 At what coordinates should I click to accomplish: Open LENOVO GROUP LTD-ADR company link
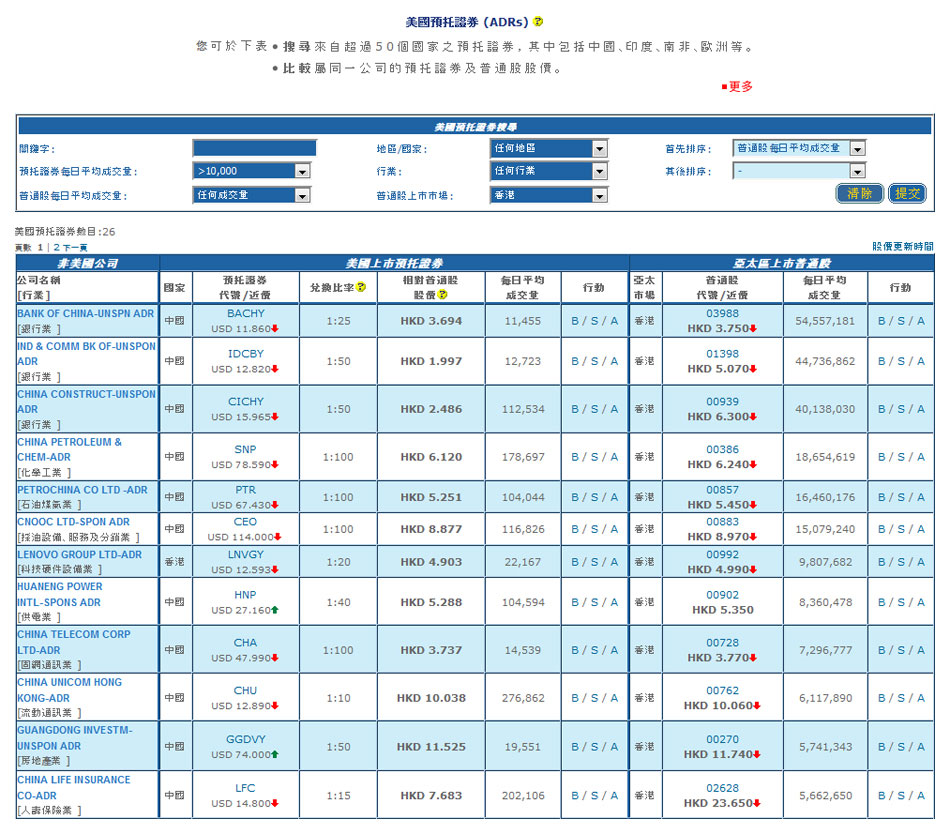pyautogui.click(x=79, y=554)
